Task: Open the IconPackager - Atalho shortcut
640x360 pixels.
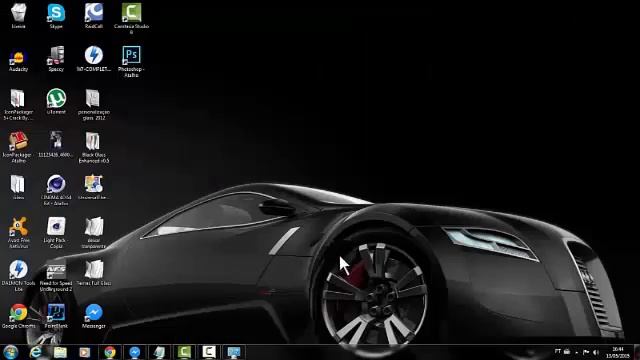Action: [17, 147]
